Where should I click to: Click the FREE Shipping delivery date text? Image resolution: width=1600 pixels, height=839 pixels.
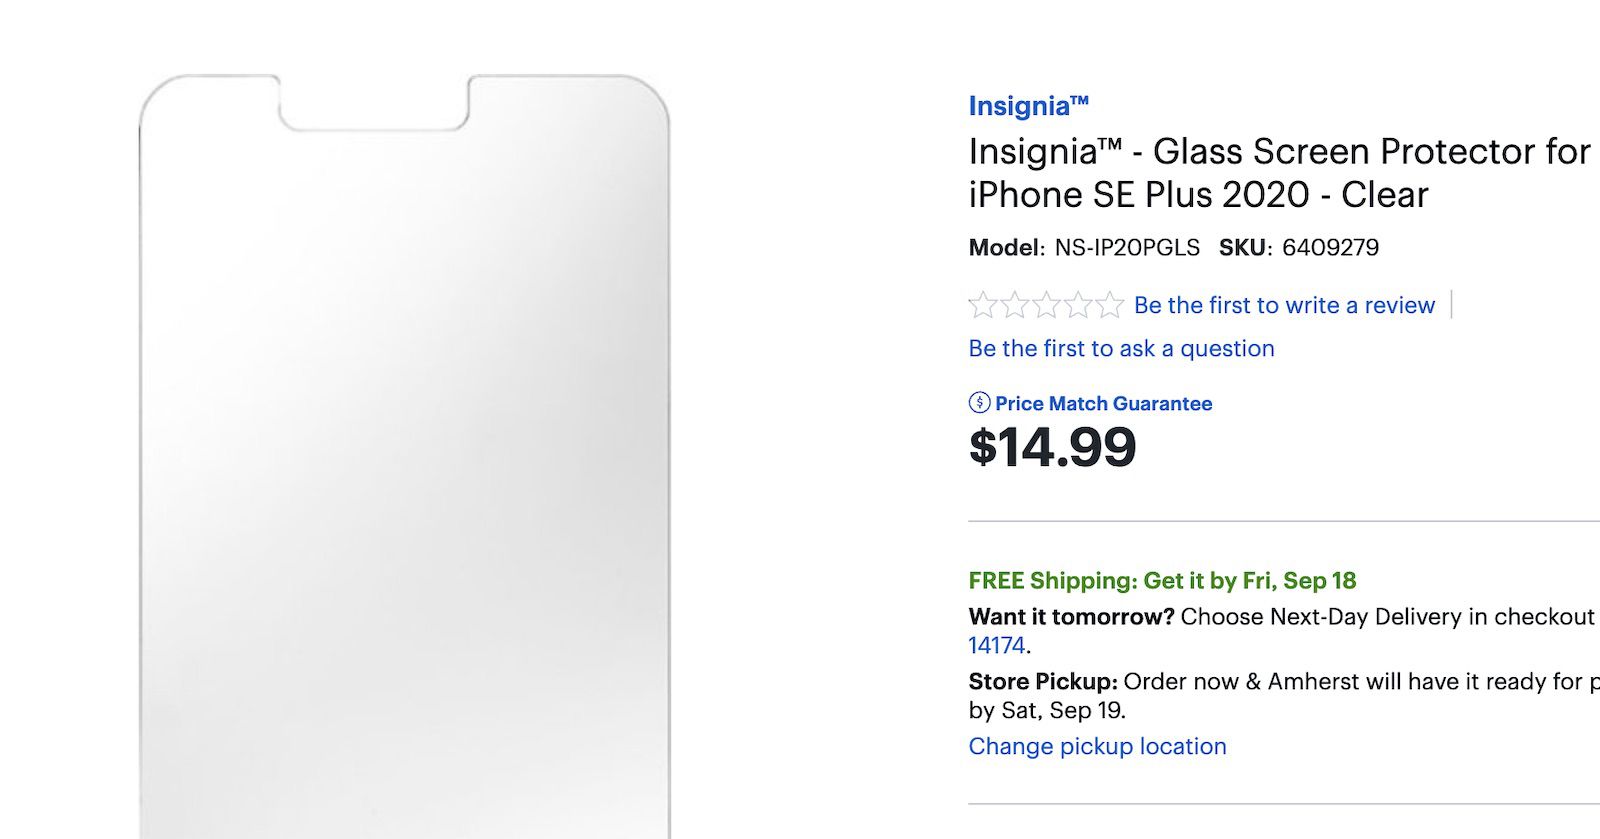(x=1162, y=580)
